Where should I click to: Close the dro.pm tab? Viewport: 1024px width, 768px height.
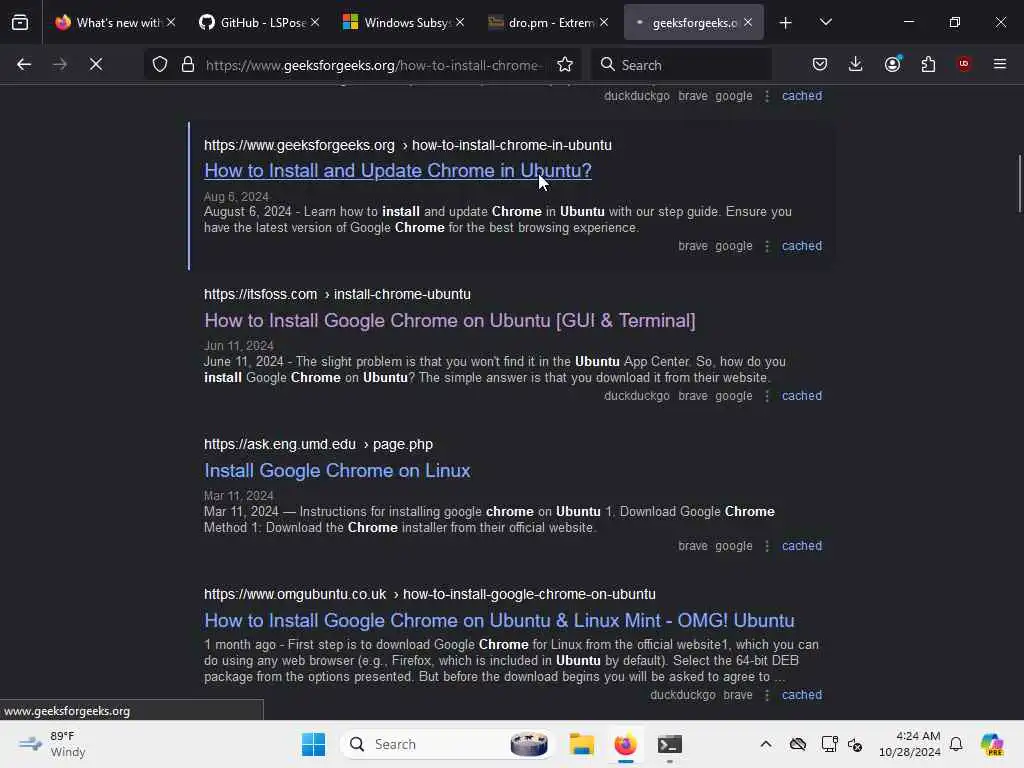[604, 22]
